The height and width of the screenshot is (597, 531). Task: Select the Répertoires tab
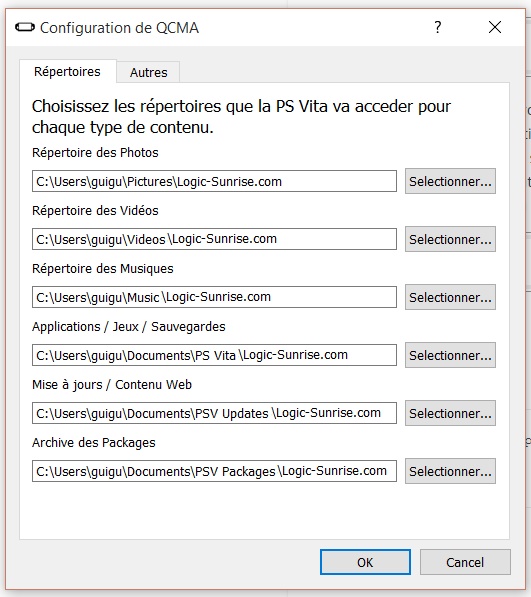tap(67, 71)
